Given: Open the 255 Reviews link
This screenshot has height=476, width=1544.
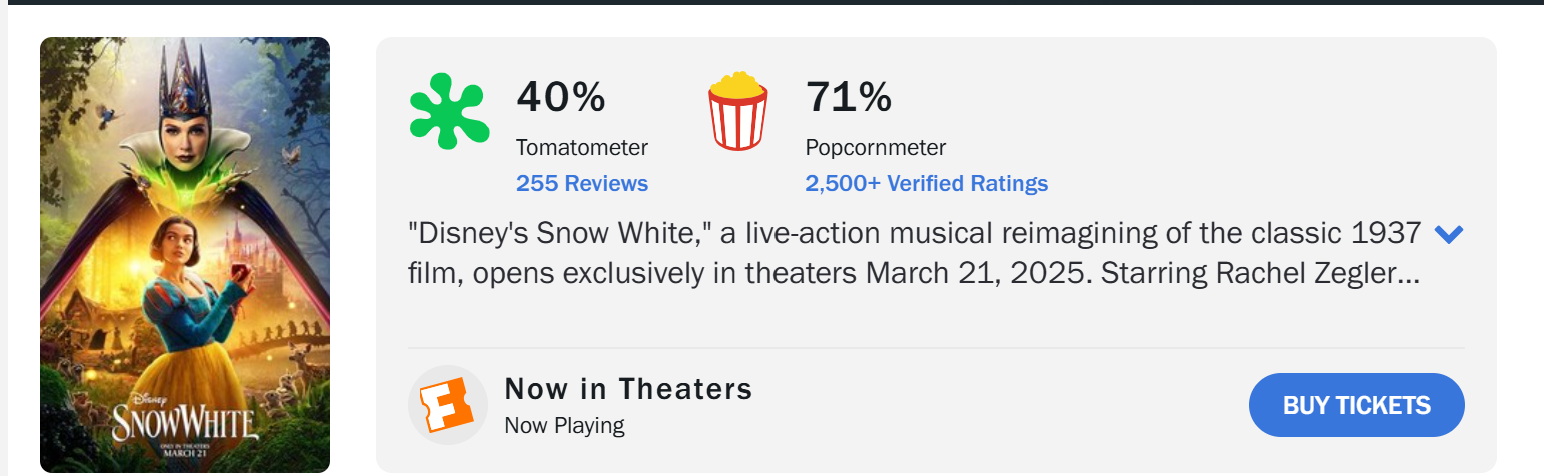Looking at the screenshot, I should pyautogui.click(x=582, y=183).
